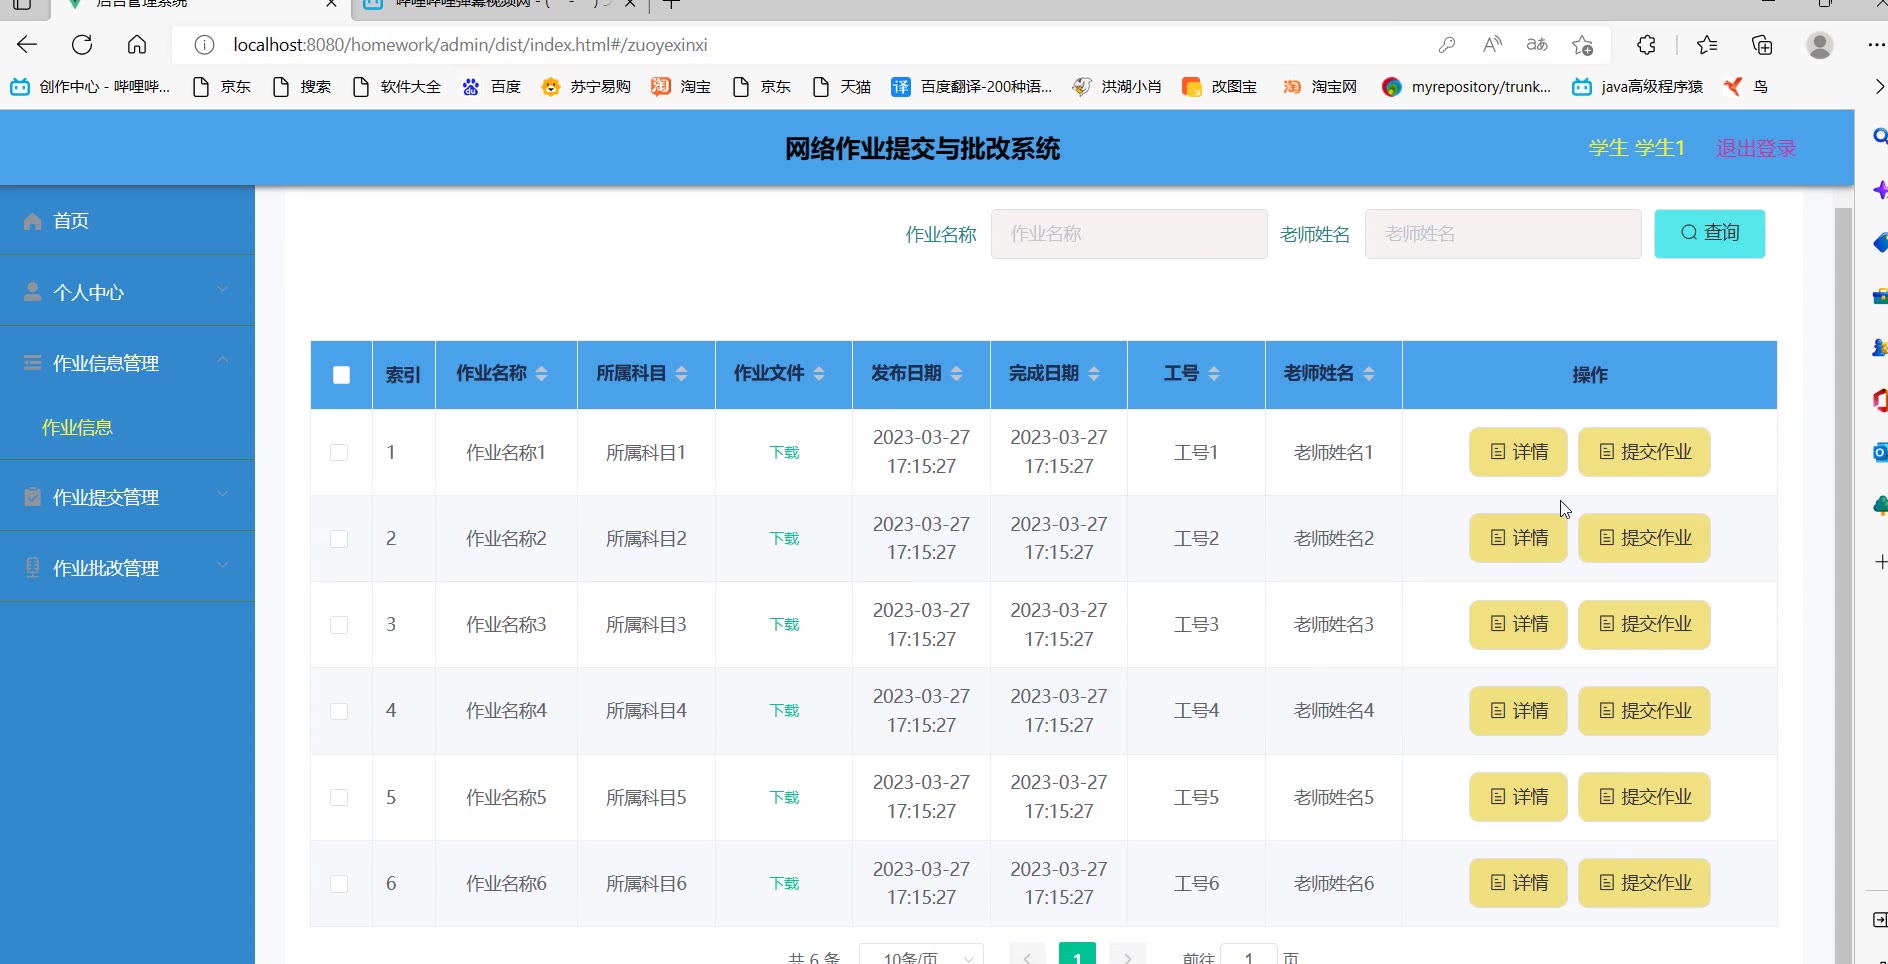Open the 首页 sidebar item
The image size is (1888, 964).
[127, 220]
